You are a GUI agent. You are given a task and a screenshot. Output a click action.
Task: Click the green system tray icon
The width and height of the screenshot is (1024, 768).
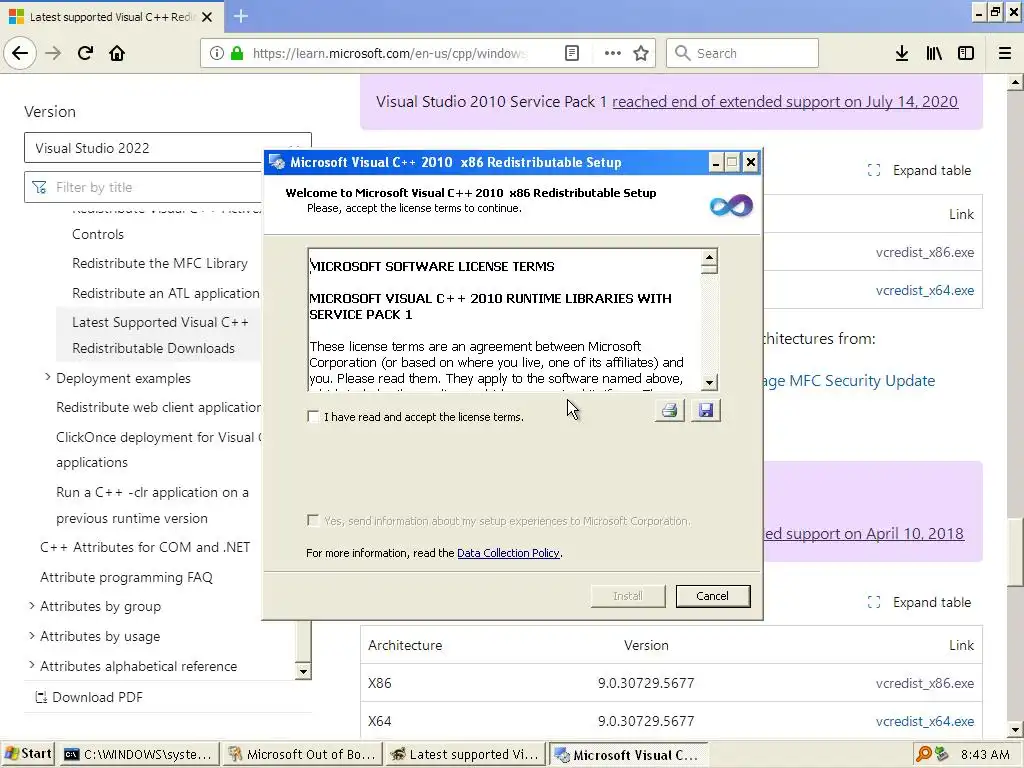pos(941,754)
